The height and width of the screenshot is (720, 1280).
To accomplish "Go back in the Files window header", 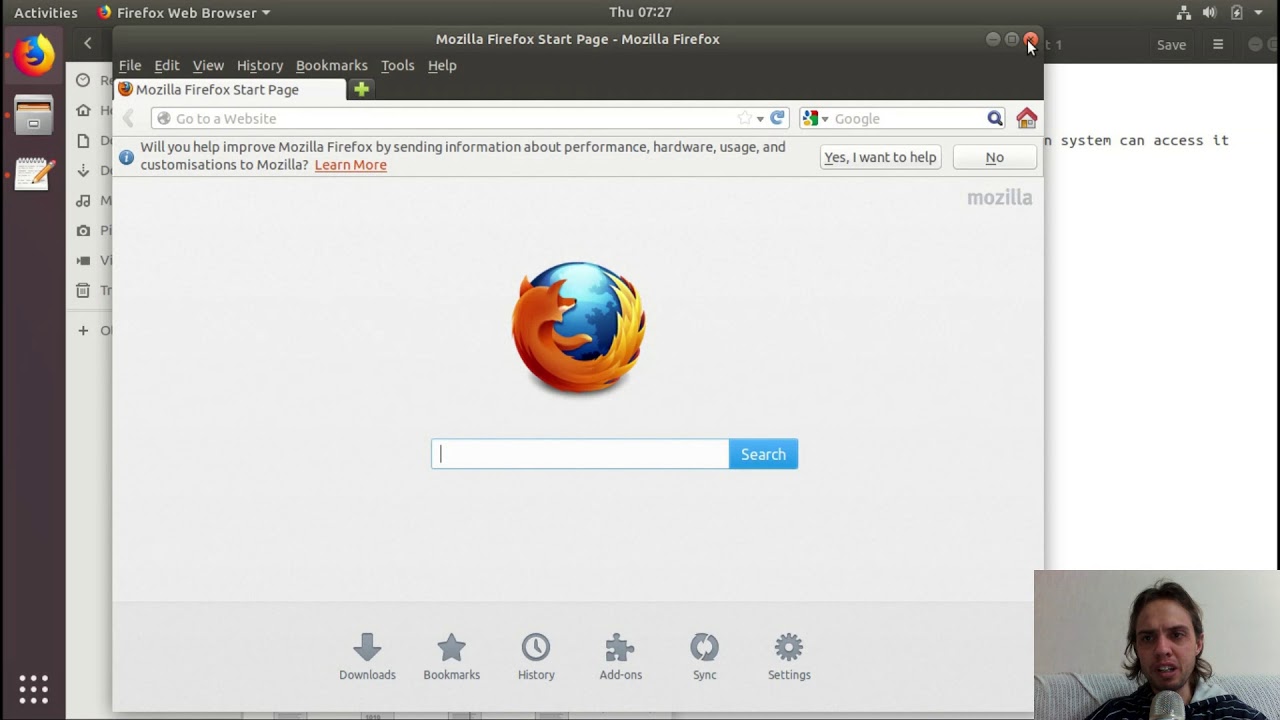I will coord(88,43).
